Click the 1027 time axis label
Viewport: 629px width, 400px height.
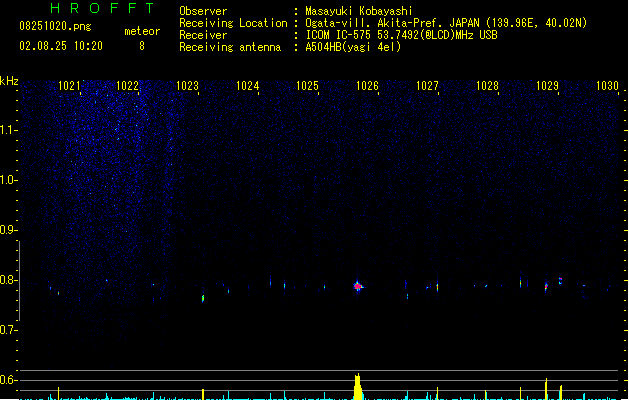click(427, 85)
